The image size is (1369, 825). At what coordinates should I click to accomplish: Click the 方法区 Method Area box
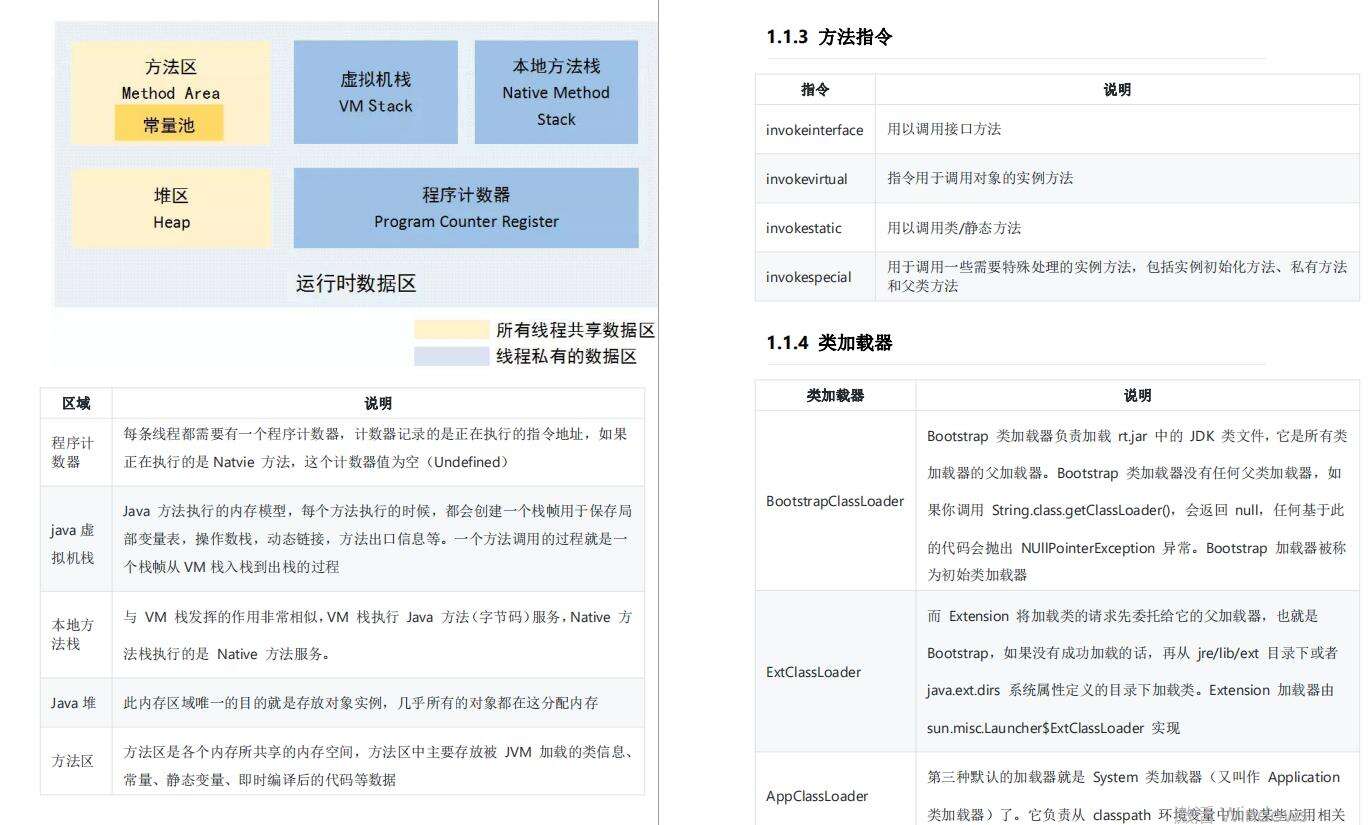tap(171, 93)
